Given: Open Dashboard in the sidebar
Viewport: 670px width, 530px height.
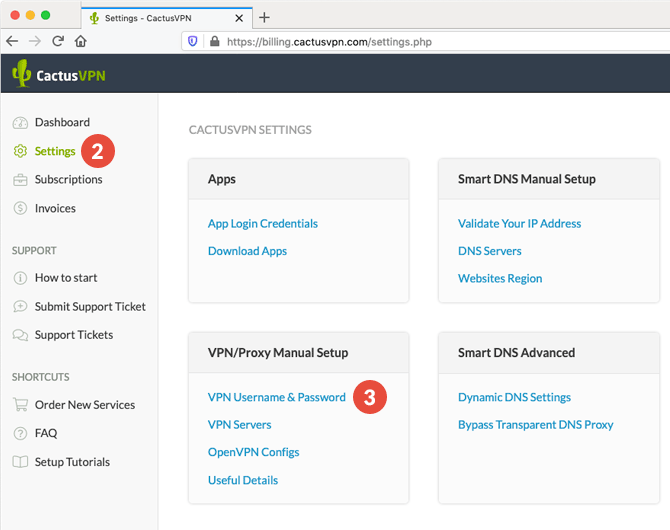Looking at the screenshot, I should point(62,122).
